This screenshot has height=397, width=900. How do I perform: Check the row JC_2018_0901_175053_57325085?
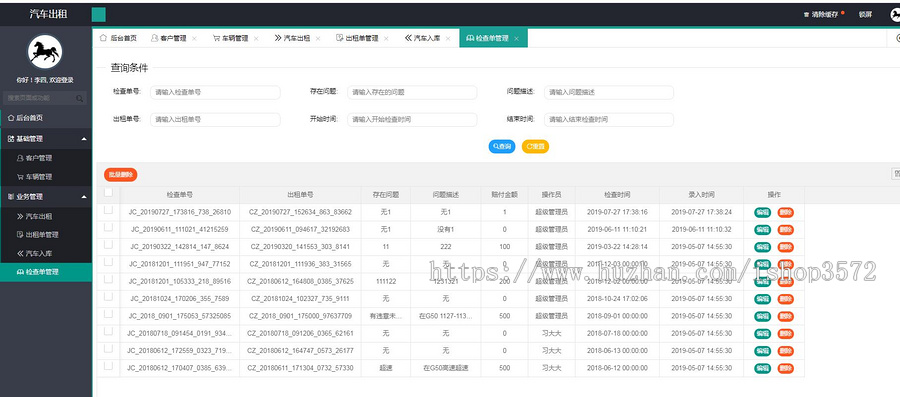(108, 314)
